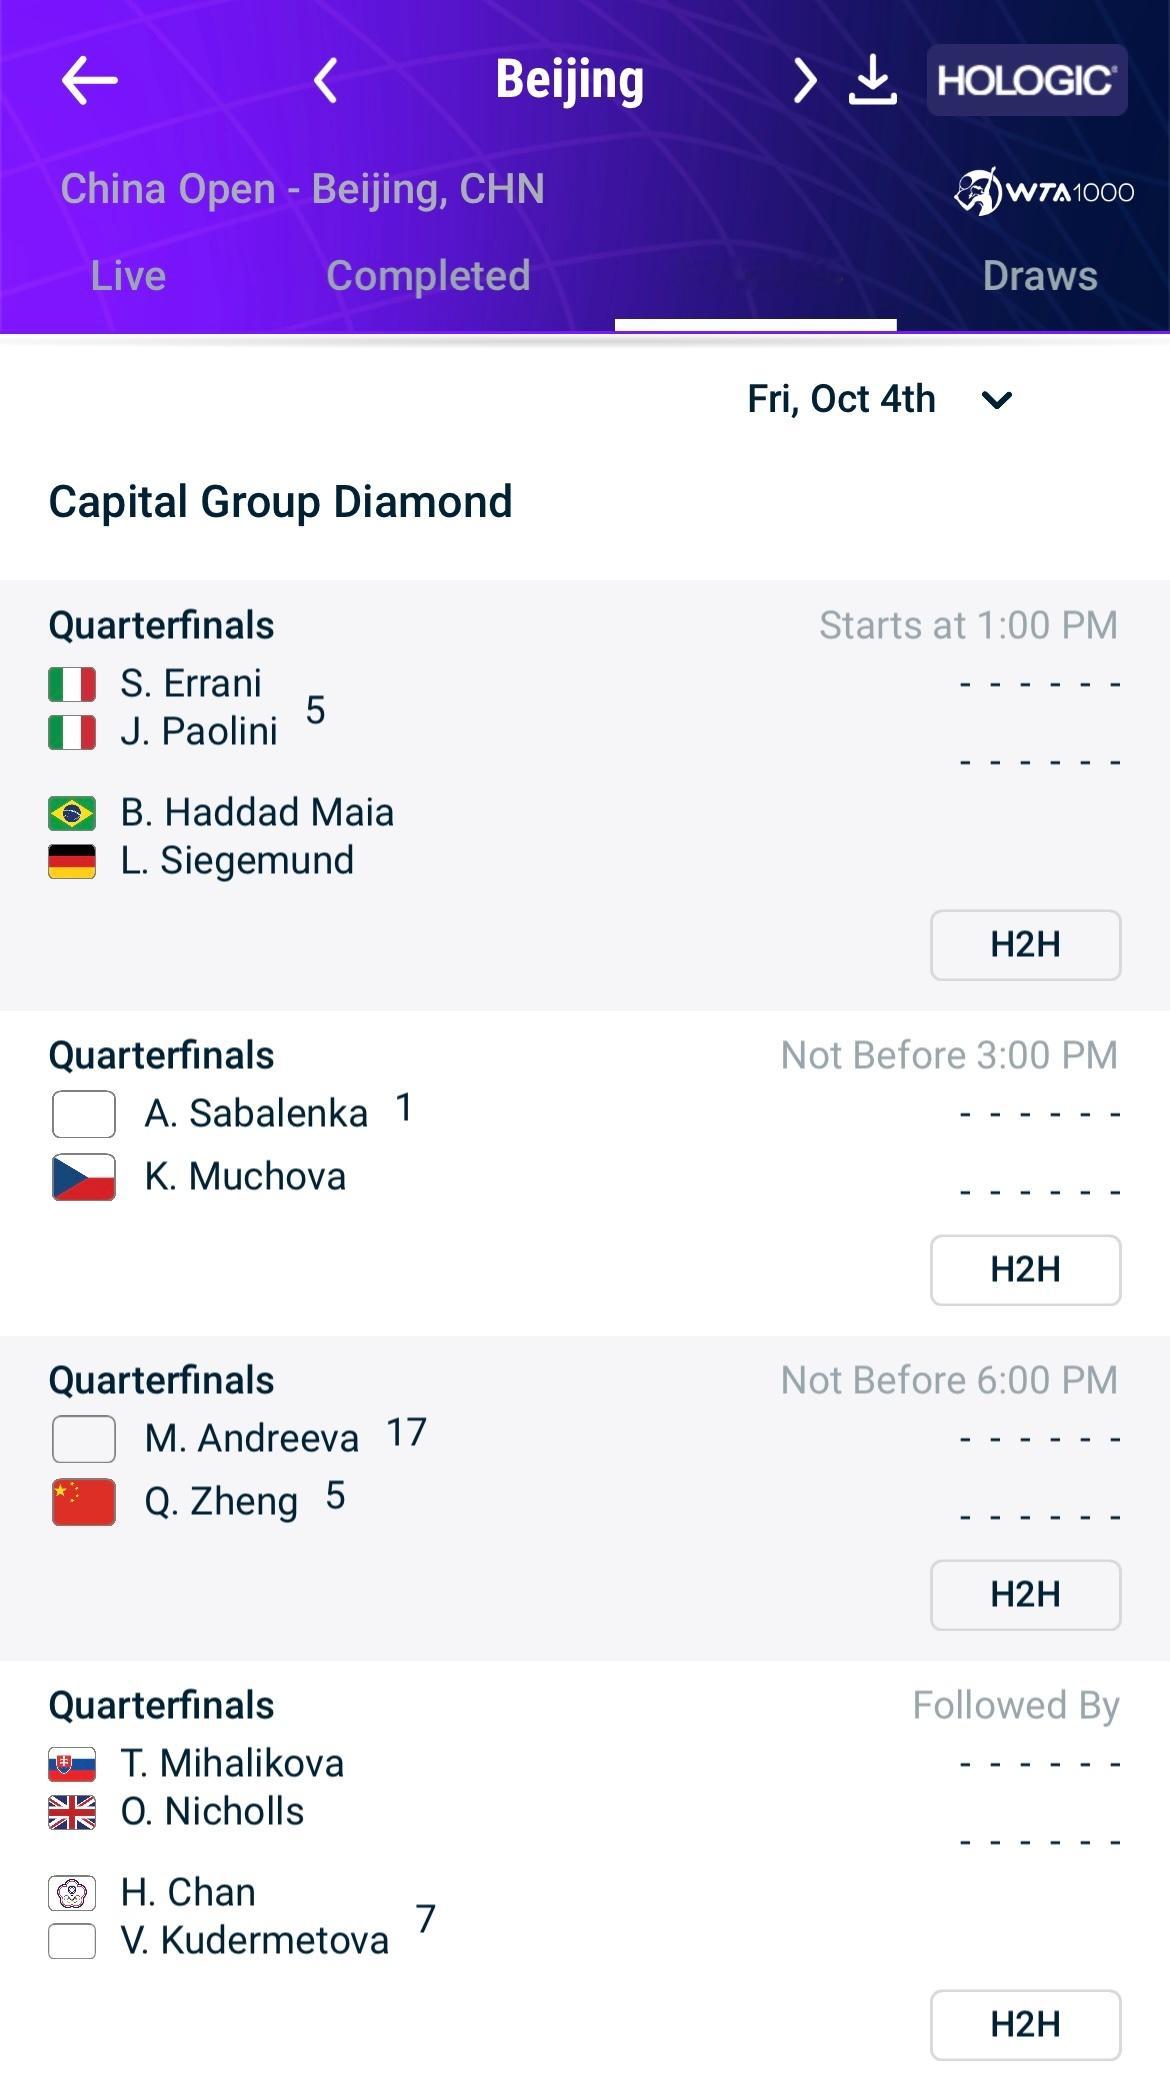Tap the back arrow icon

(x=89, y=80)
